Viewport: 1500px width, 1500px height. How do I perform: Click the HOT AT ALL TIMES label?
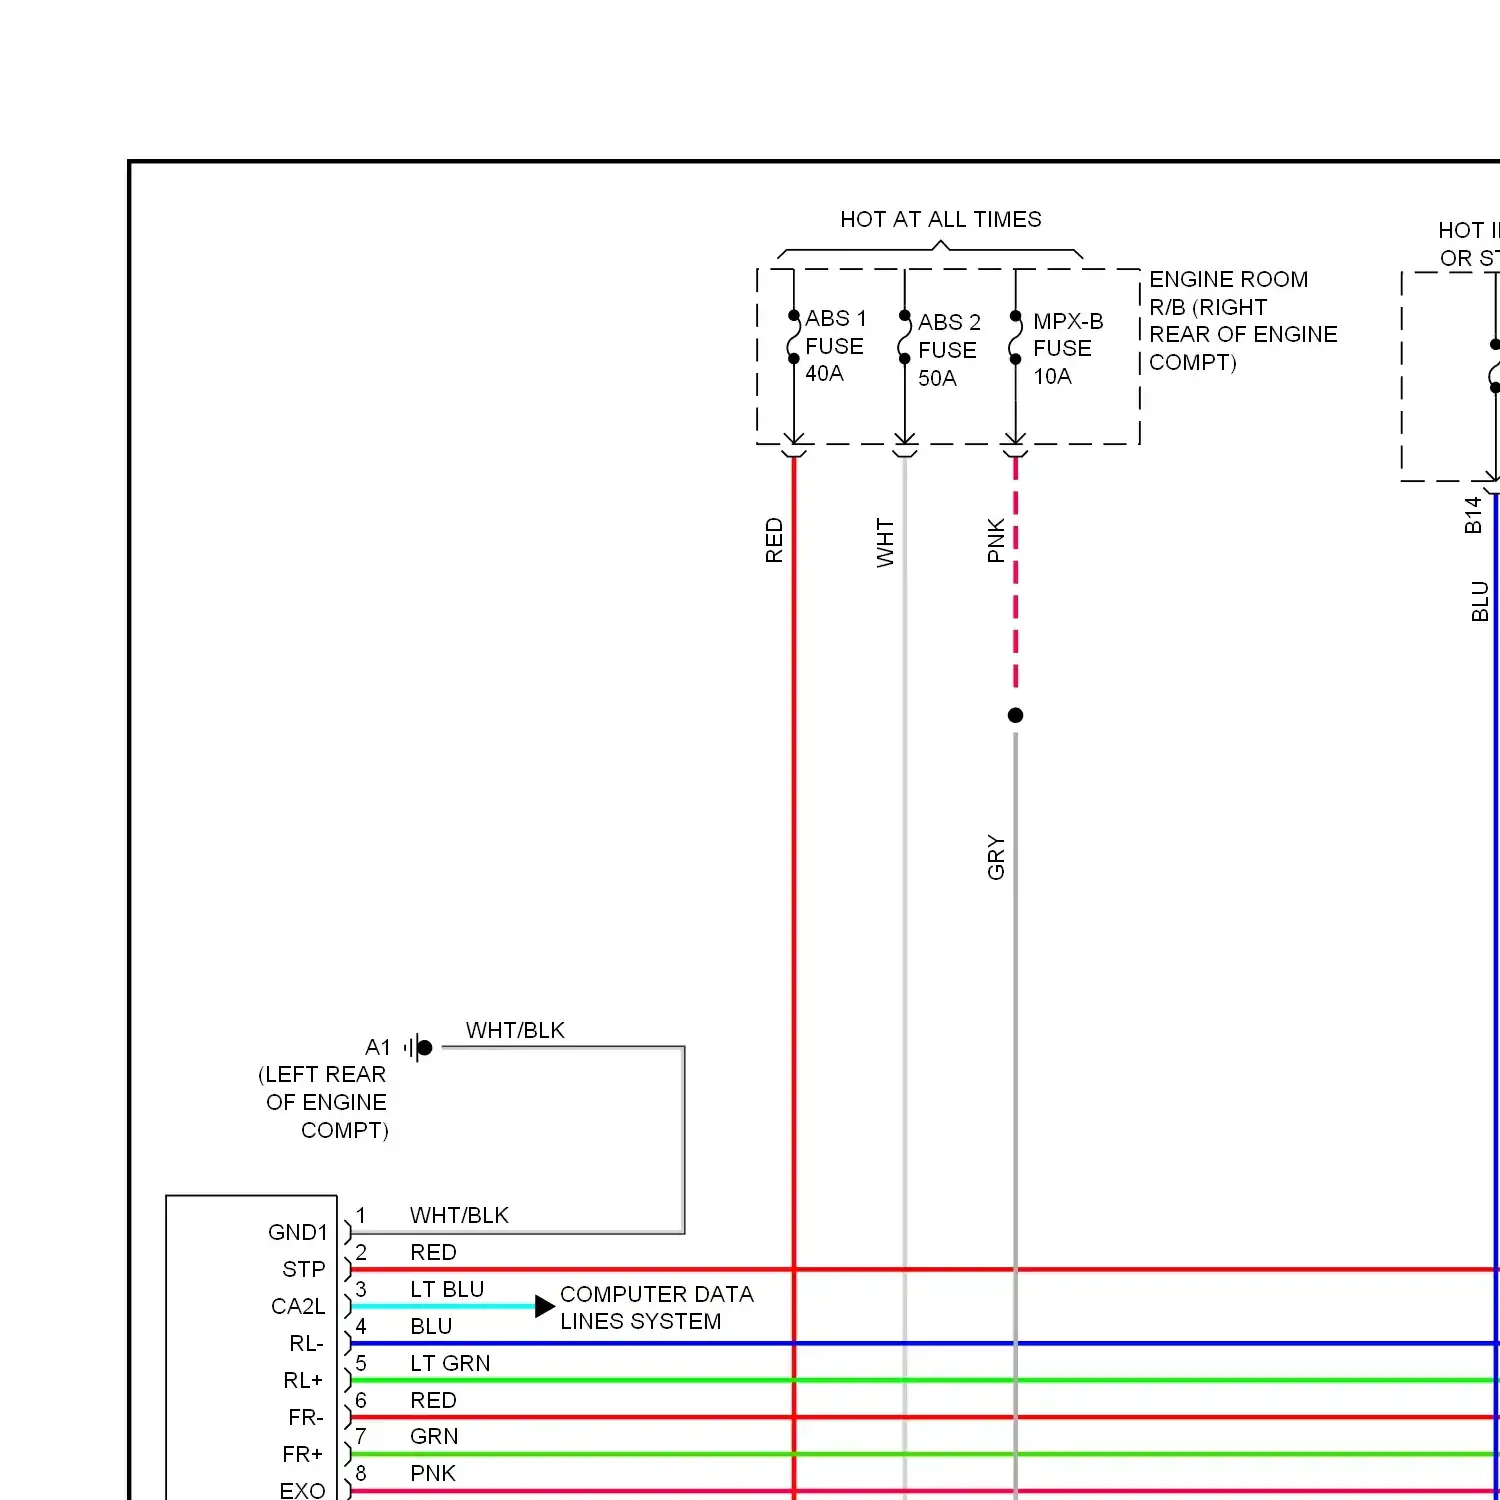pos(940,220)
